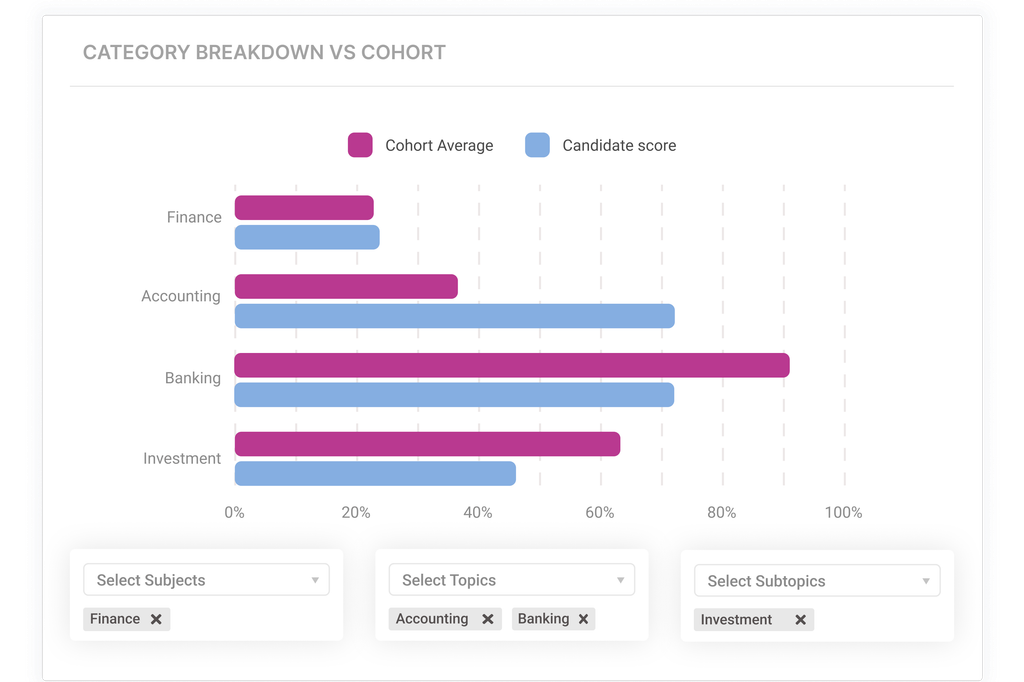The image size is (1024, 682).
Task: Remove the Accounting filter chip
Action: point(489,618)
